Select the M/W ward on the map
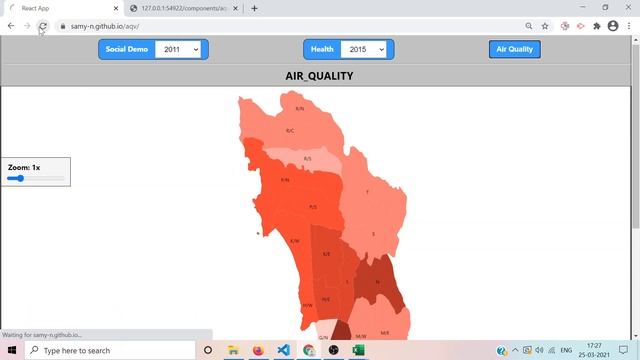 coord(361,336)
